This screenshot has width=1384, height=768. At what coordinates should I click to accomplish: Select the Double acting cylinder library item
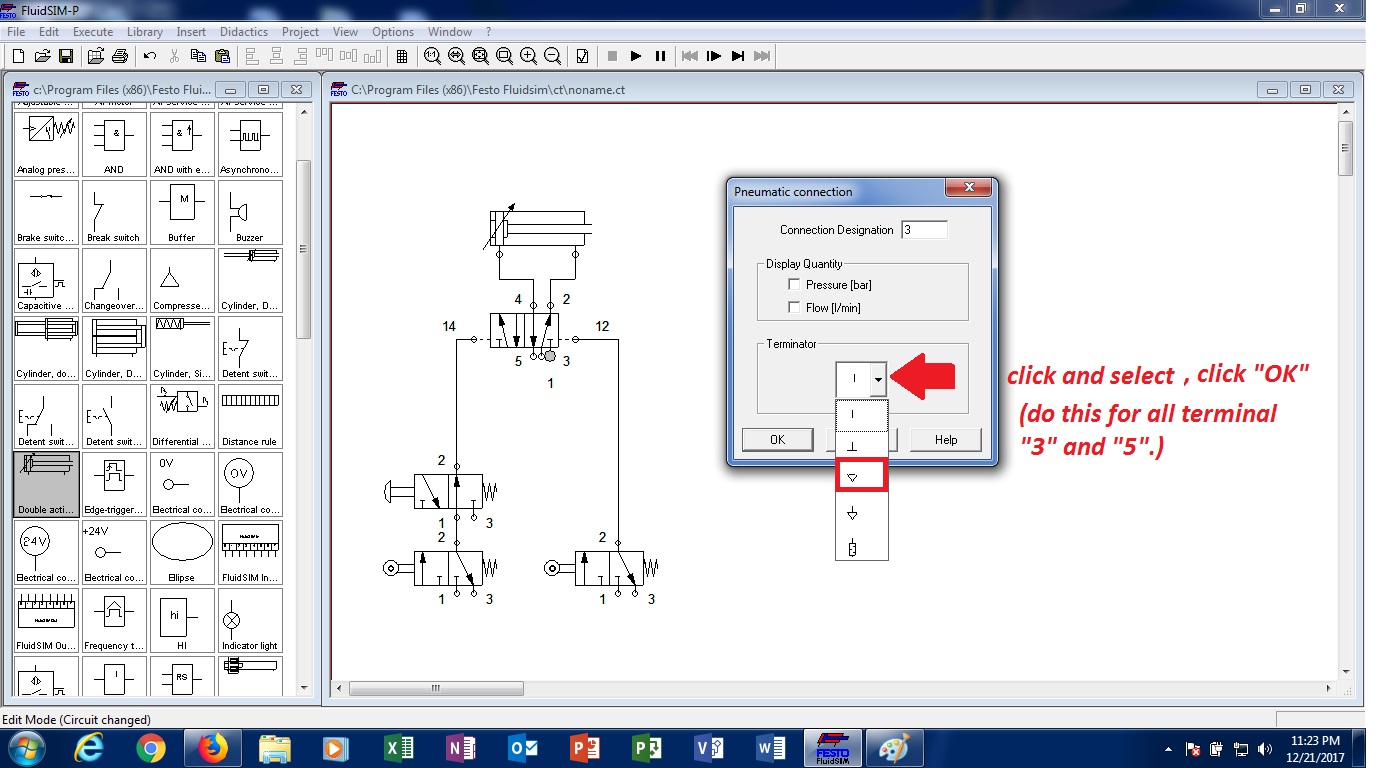[x=46, y=484]
